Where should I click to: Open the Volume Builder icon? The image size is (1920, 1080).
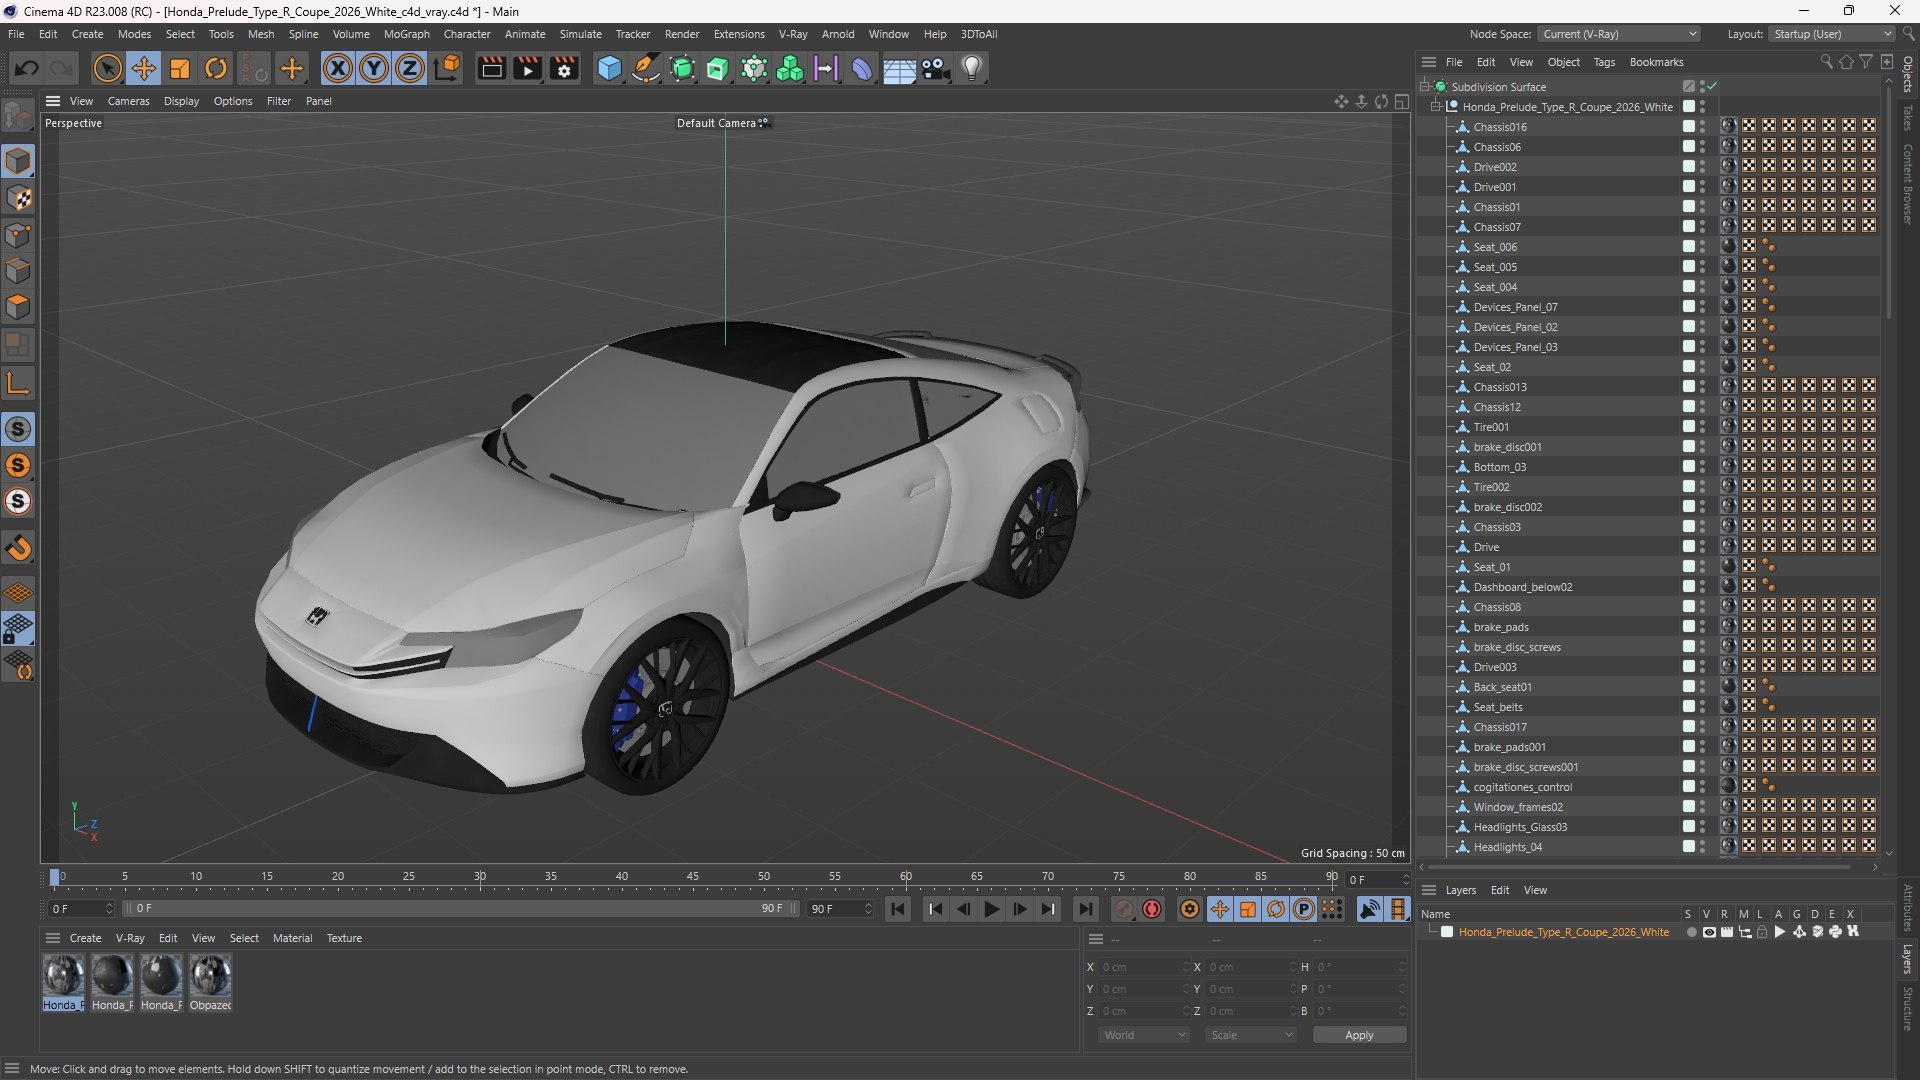click(790, 68)
